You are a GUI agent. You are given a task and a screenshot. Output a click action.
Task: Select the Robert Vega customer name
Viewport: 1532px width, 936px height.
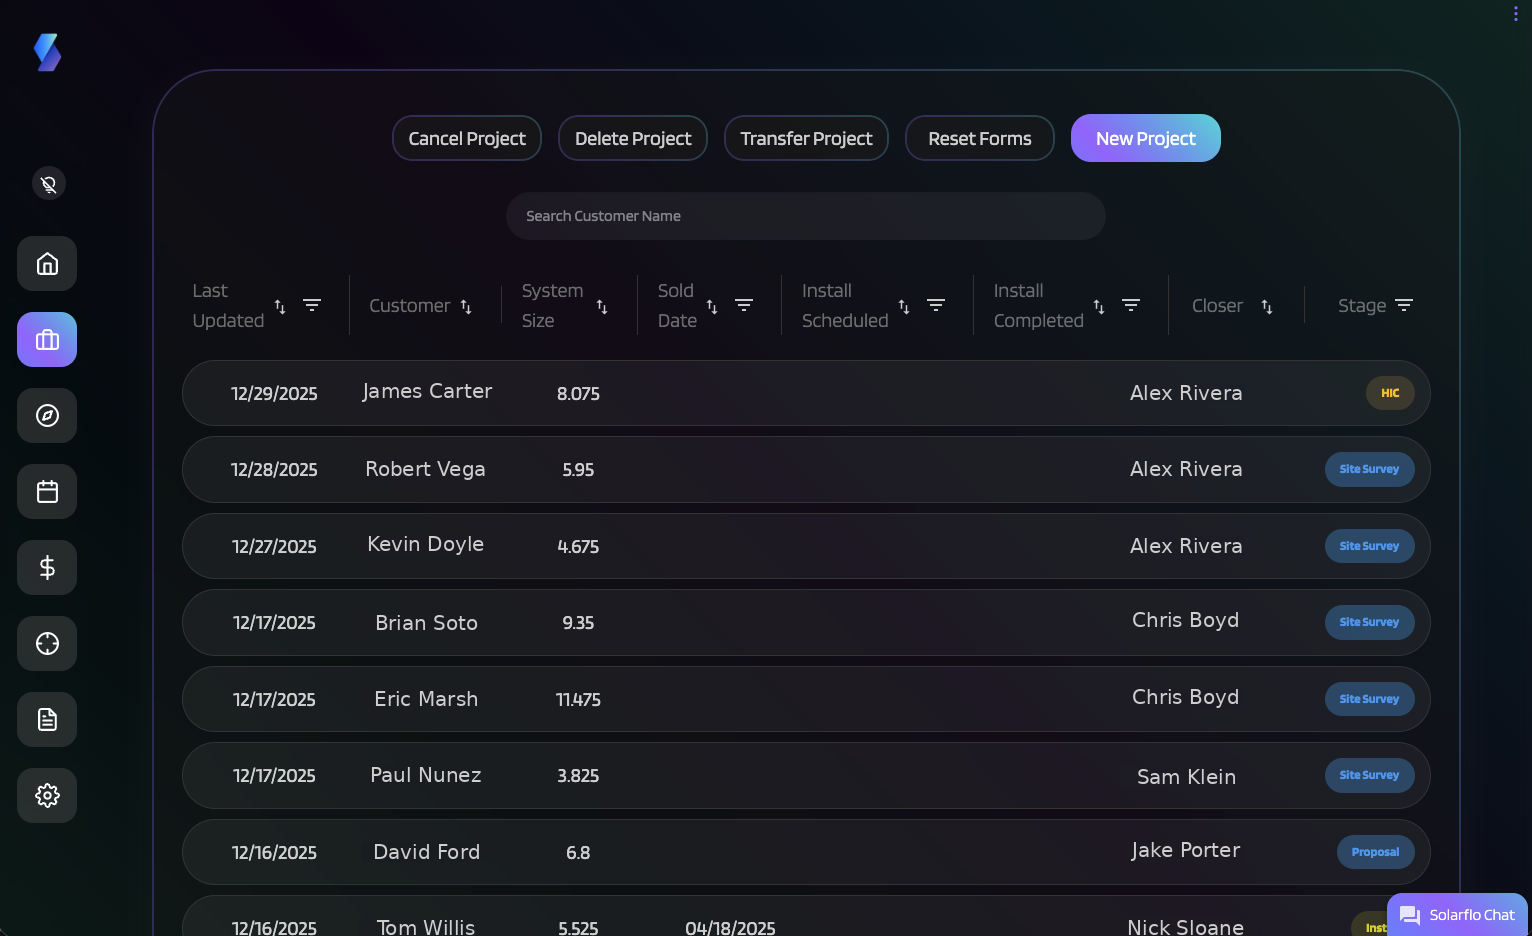(425, 469)
